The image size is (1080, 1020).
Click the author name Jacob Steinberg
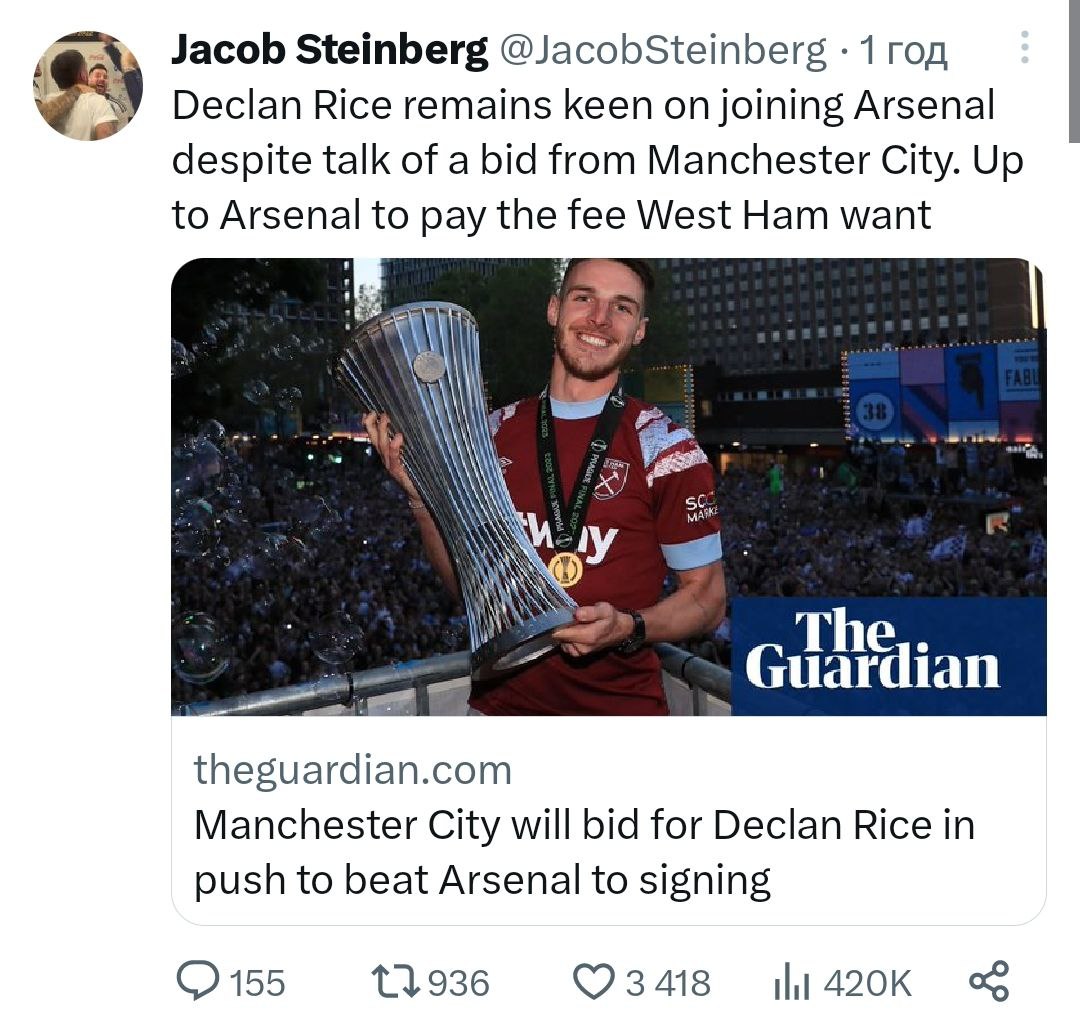tap(330, 49)
